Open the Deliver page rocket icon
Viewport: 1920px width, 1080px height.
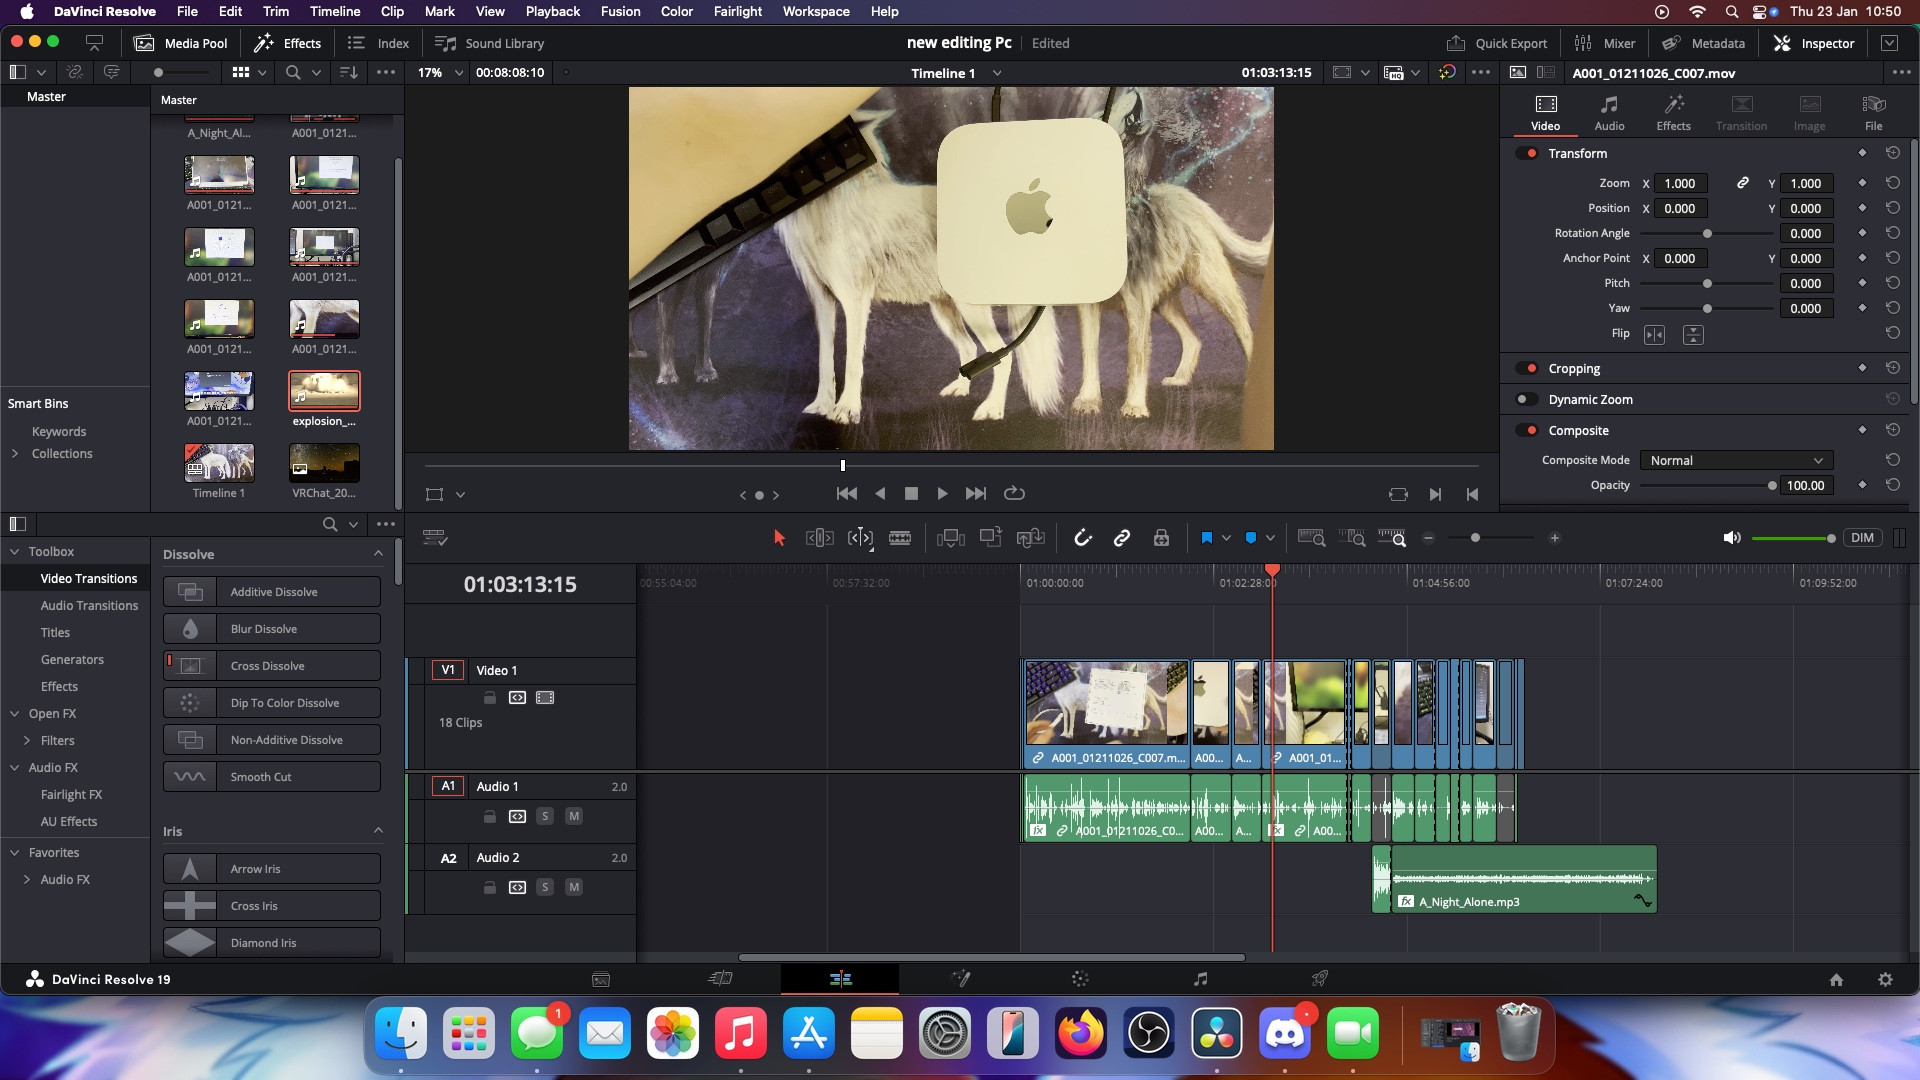click(x=1320, y=979)
